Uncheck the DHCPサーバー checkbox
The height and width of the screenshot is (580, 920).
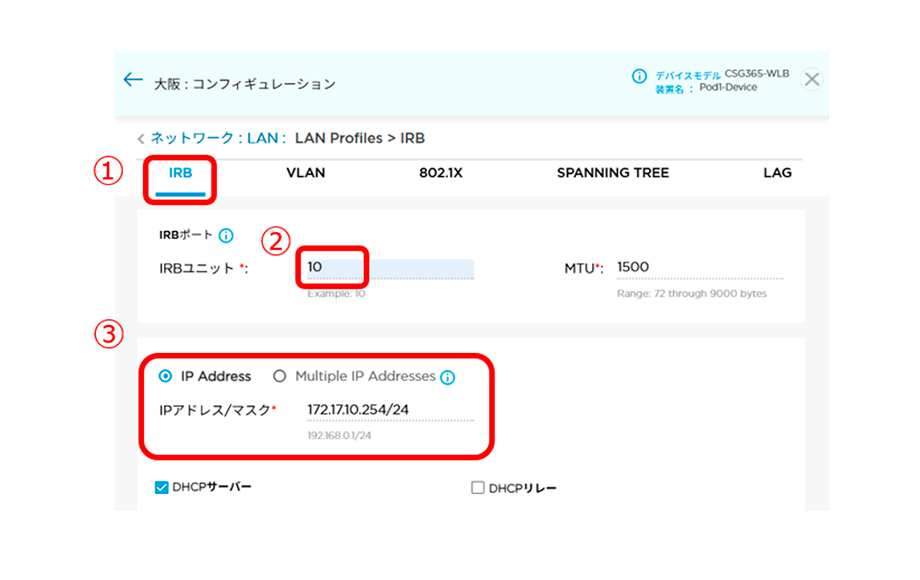[x=161, y=487]
